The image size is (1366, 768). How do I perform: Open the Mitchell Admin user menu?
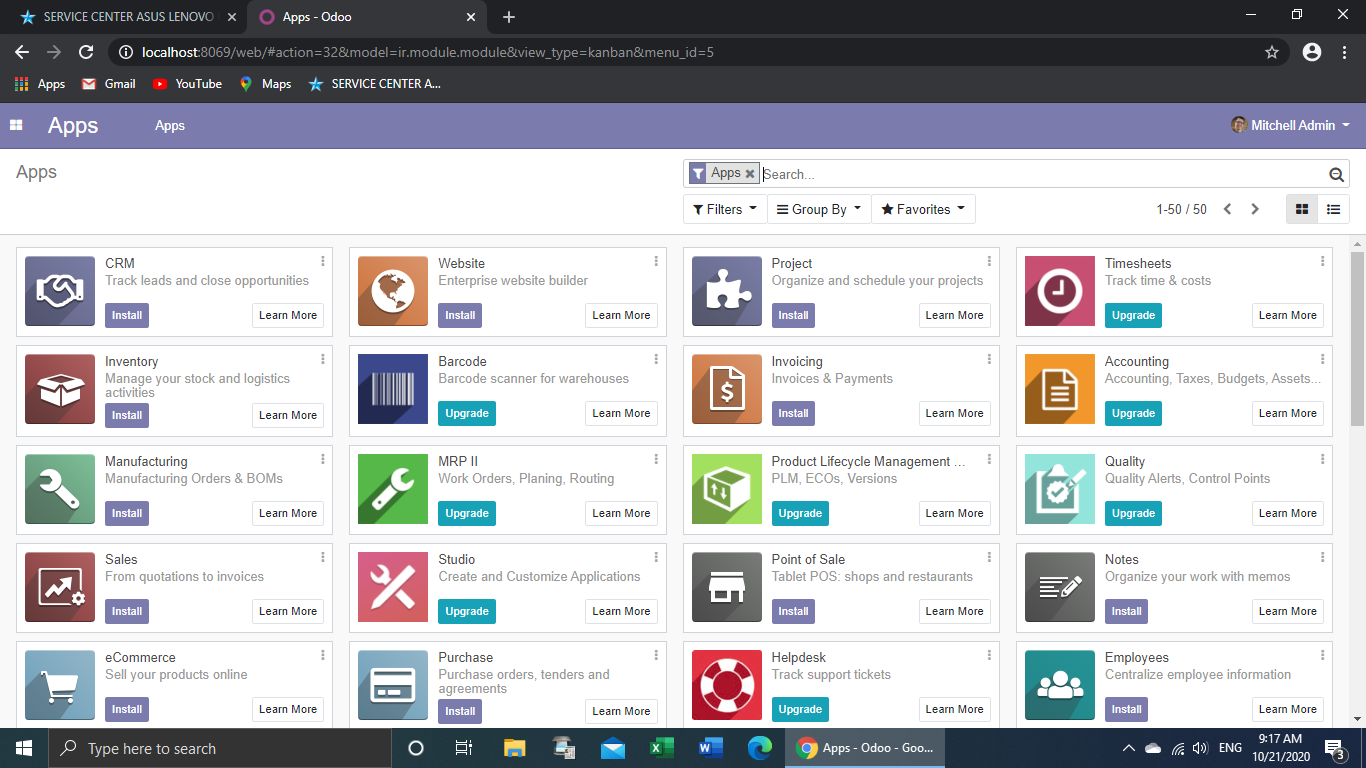click(x=1290, y=125)
